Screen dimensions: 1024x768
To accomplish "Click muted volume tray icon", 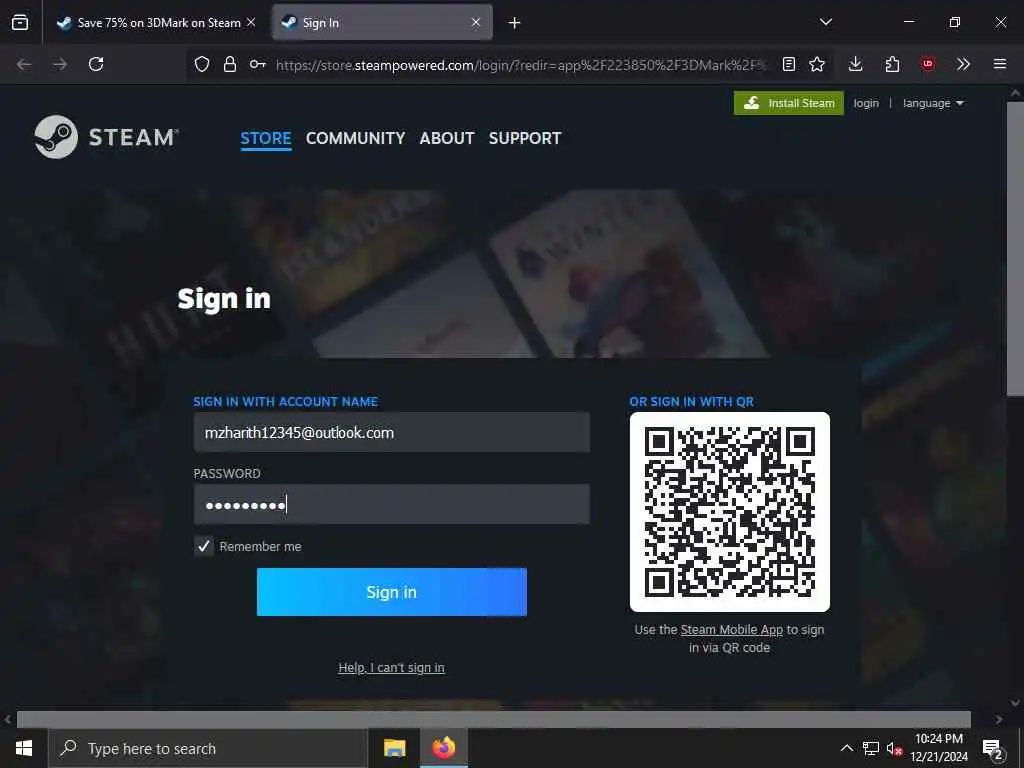I will 894,748.
